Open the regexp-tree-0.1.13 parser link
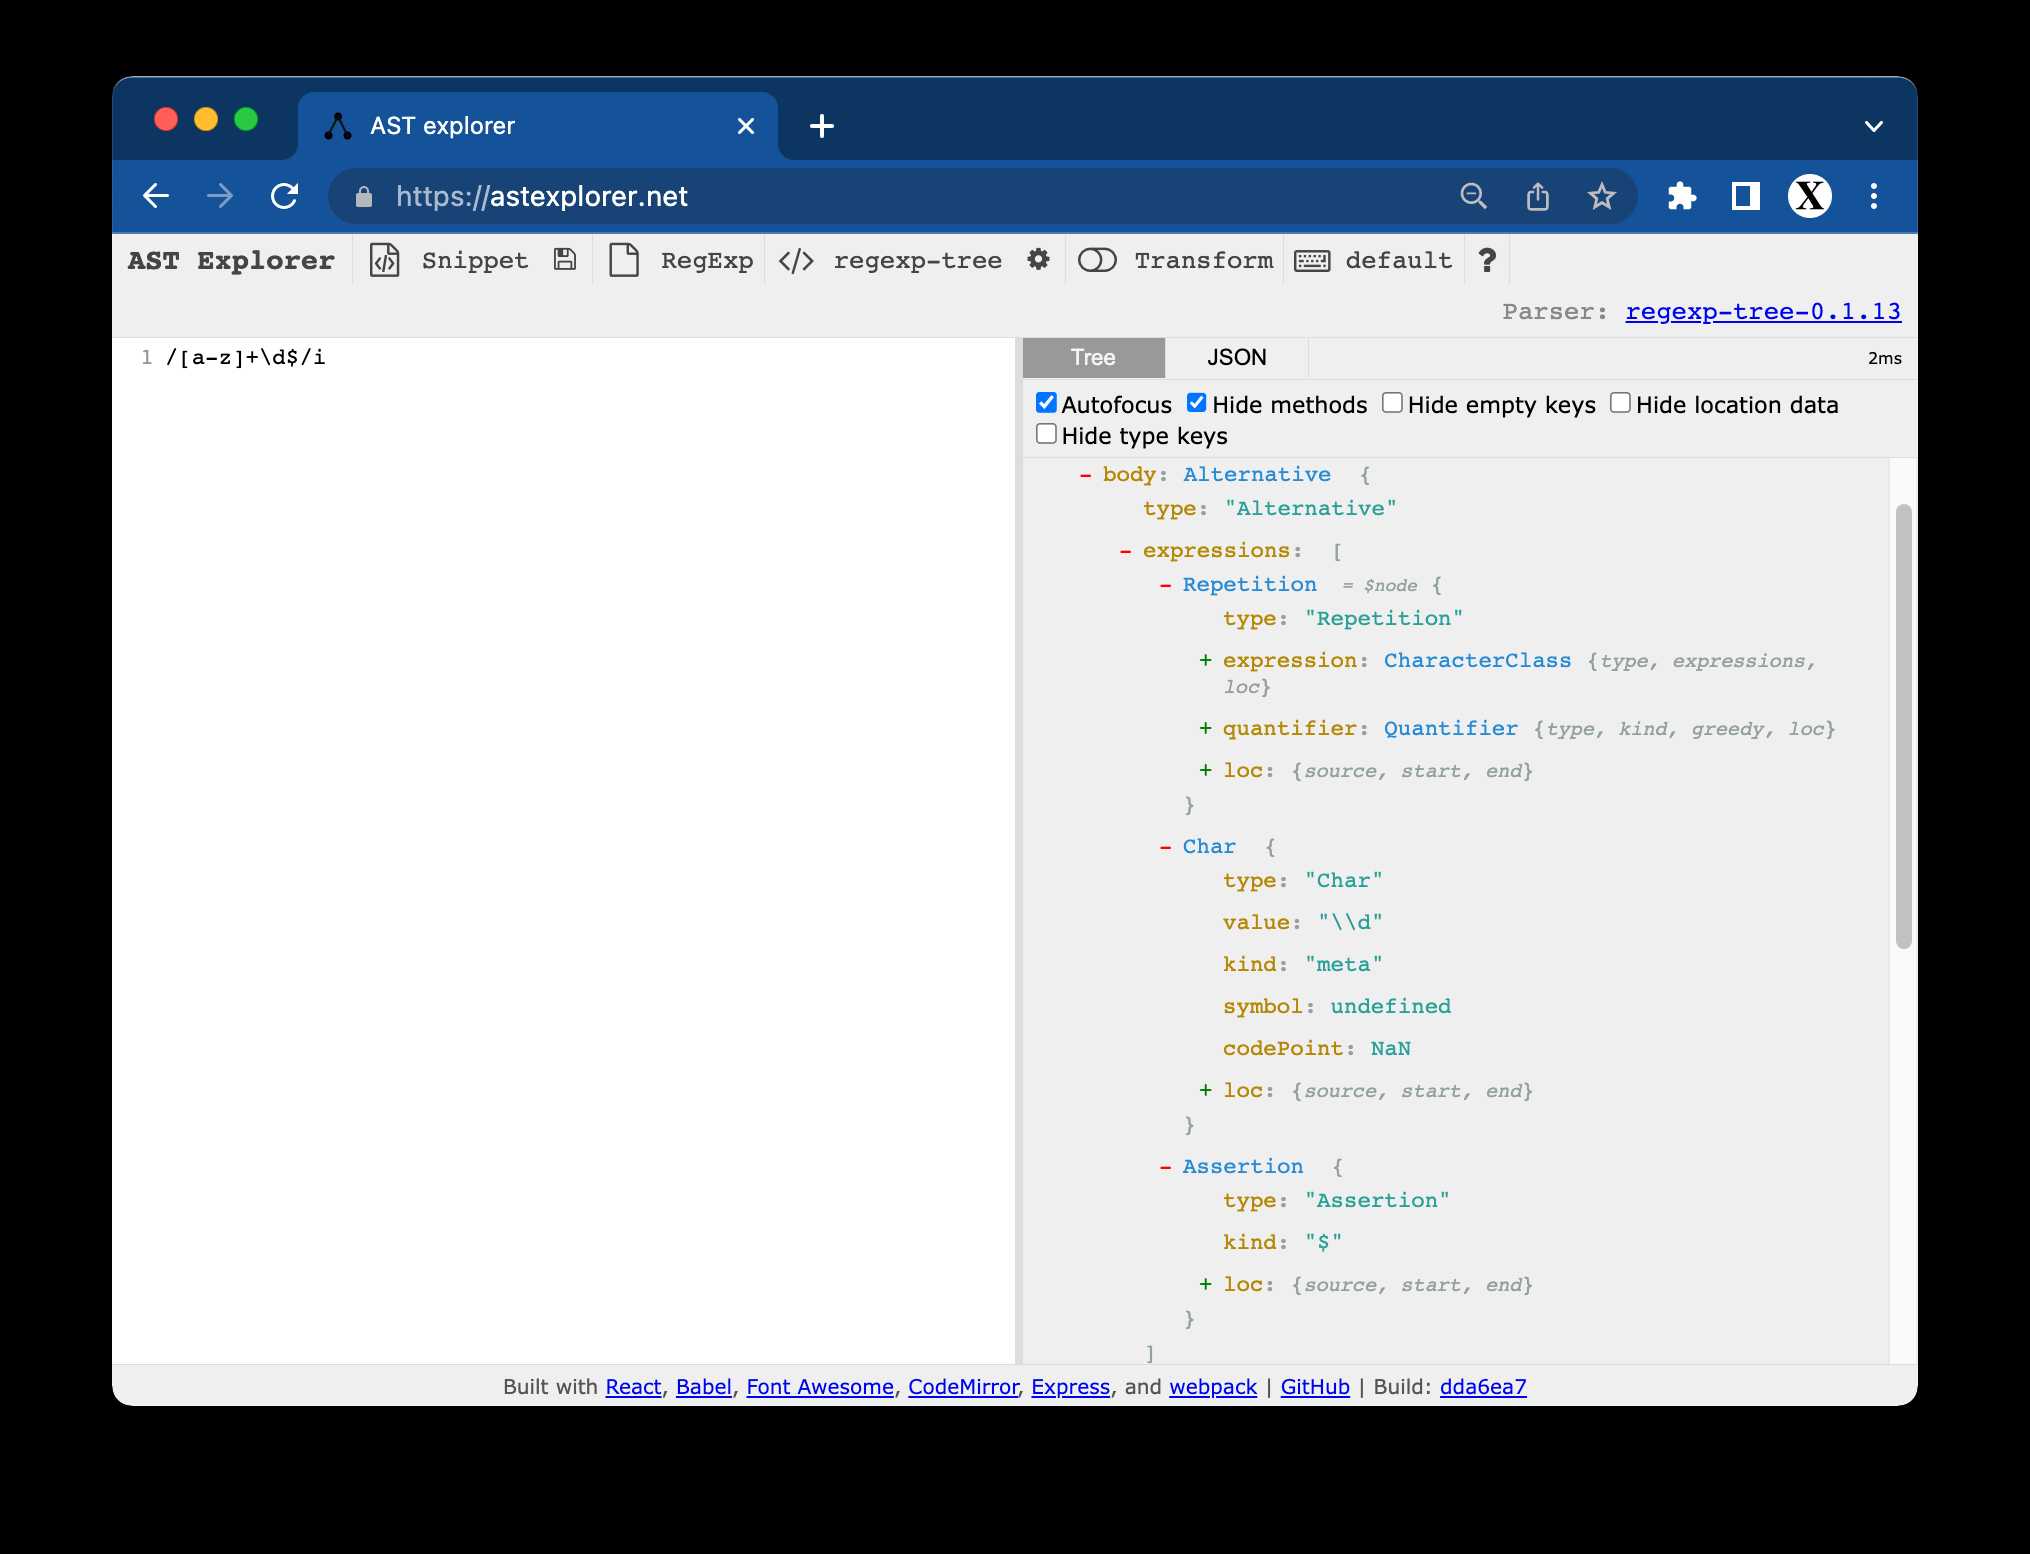 (x=1762, y=311)
